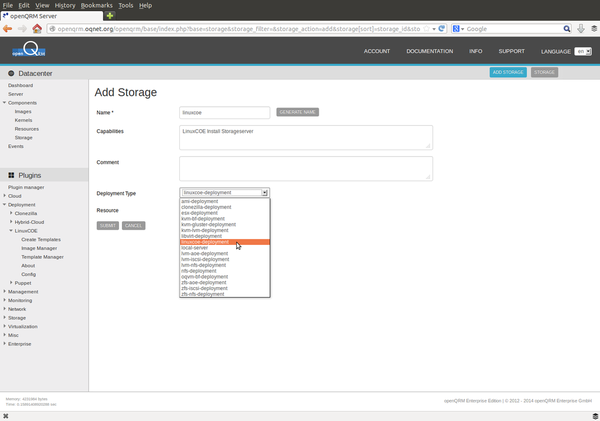
Task: Click the Google search engine icon
Action: click(456, 29)
